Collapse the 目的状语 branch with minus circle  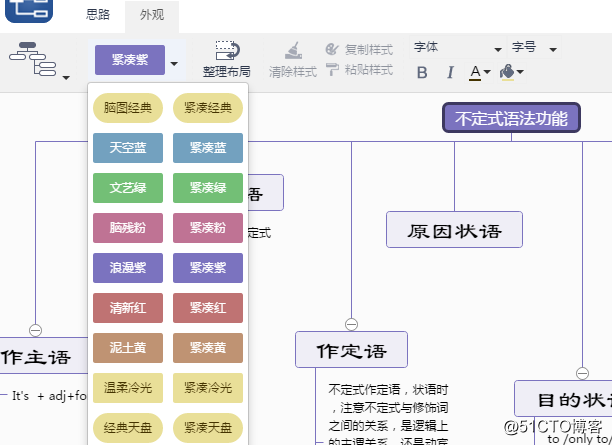pyautogui.click(x=582, y=373)
